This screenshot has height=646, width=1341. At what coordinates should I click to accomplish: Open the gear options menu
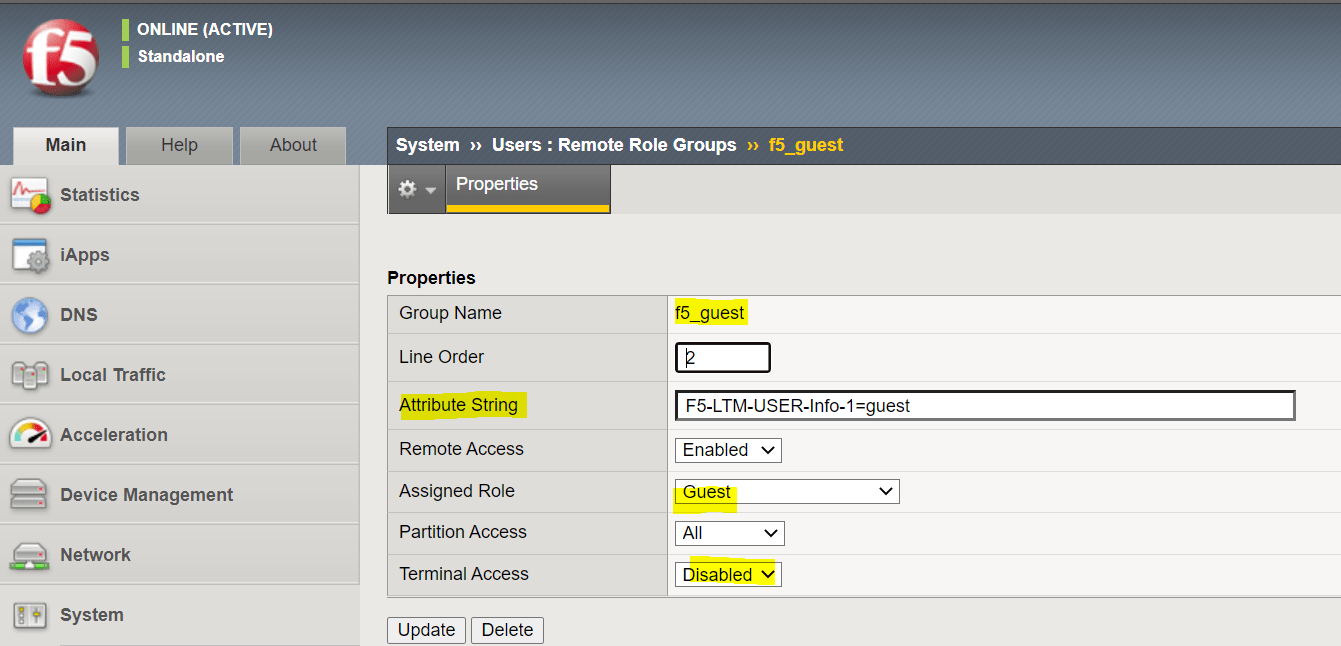pos(416,188)
